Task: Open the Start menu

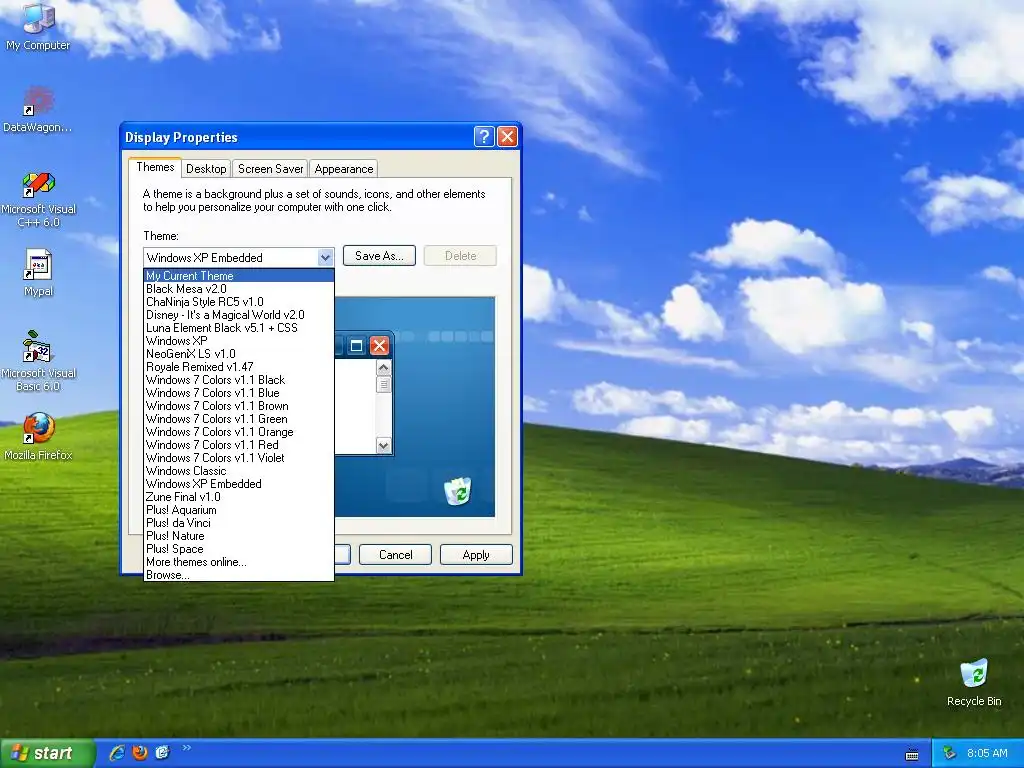Action: [46, 753]
